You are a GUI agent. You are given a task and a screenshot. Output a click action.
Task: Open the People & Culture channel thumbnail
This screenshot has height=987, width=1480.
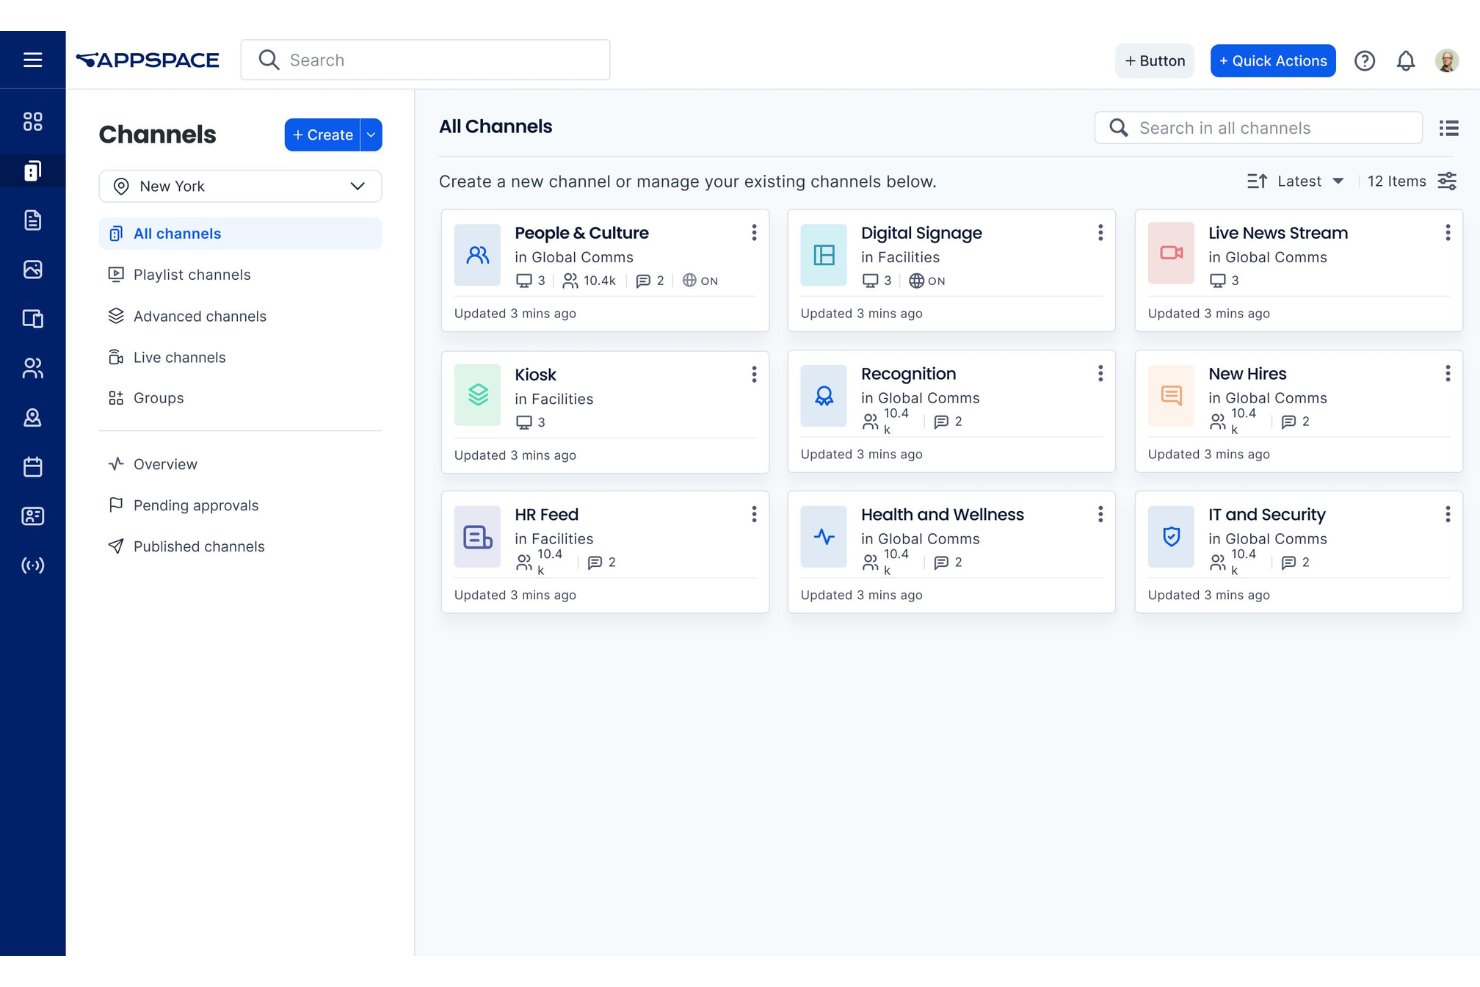click(478, 255)
